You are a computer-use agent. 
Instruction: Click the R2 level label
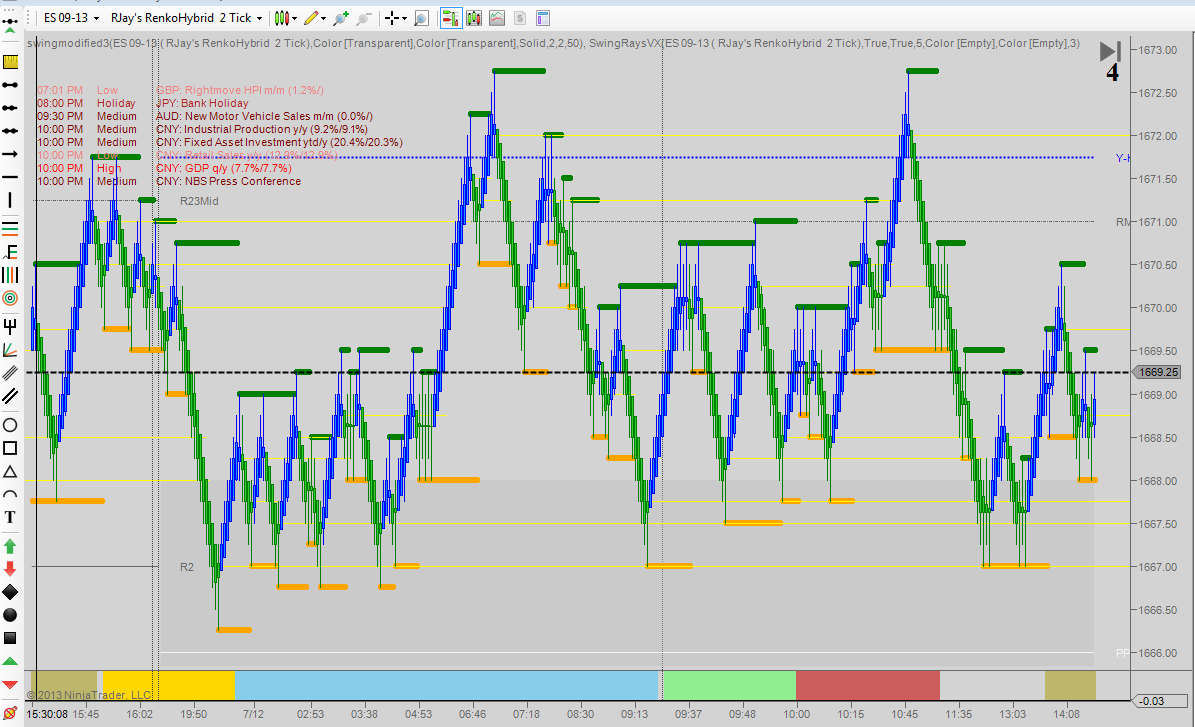pos(187,567)
